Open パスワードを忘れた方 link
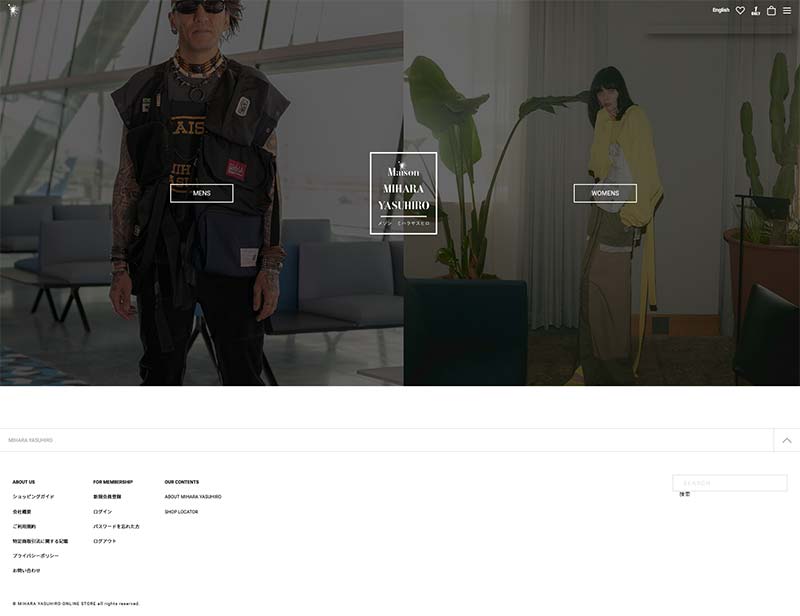The height and width of the screenshot is (616, 800). [116, 526]
